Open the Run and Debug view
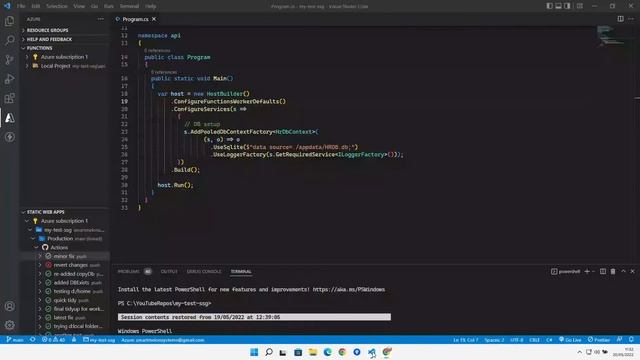Screen dimensions: 640x360 click(x=9, y=79)
